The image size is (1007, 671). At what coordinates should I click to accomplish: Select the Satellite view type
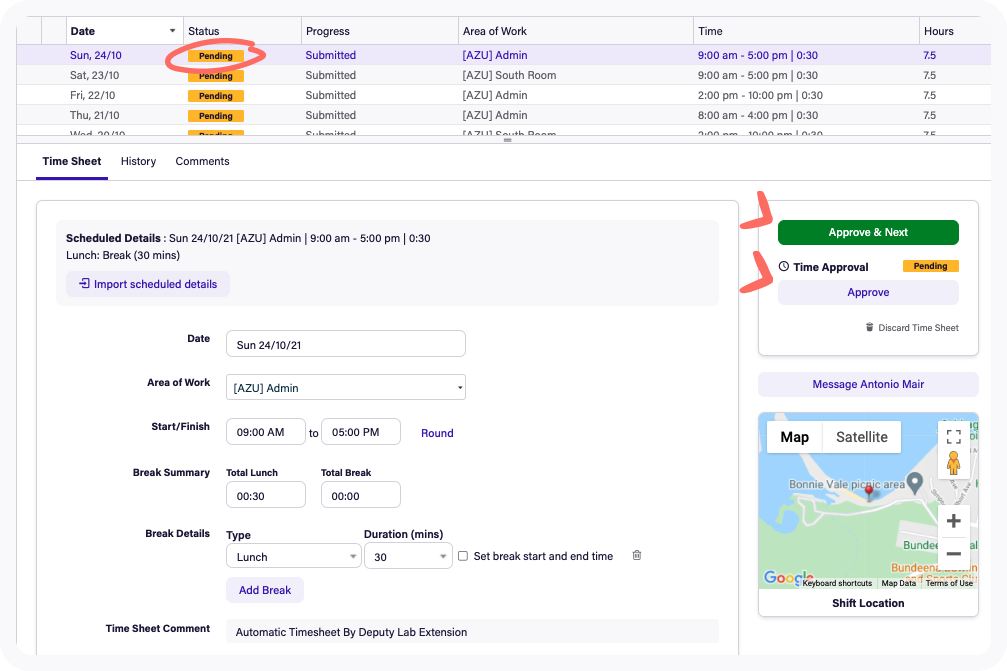pyautogui.click(x=862, y=437)
